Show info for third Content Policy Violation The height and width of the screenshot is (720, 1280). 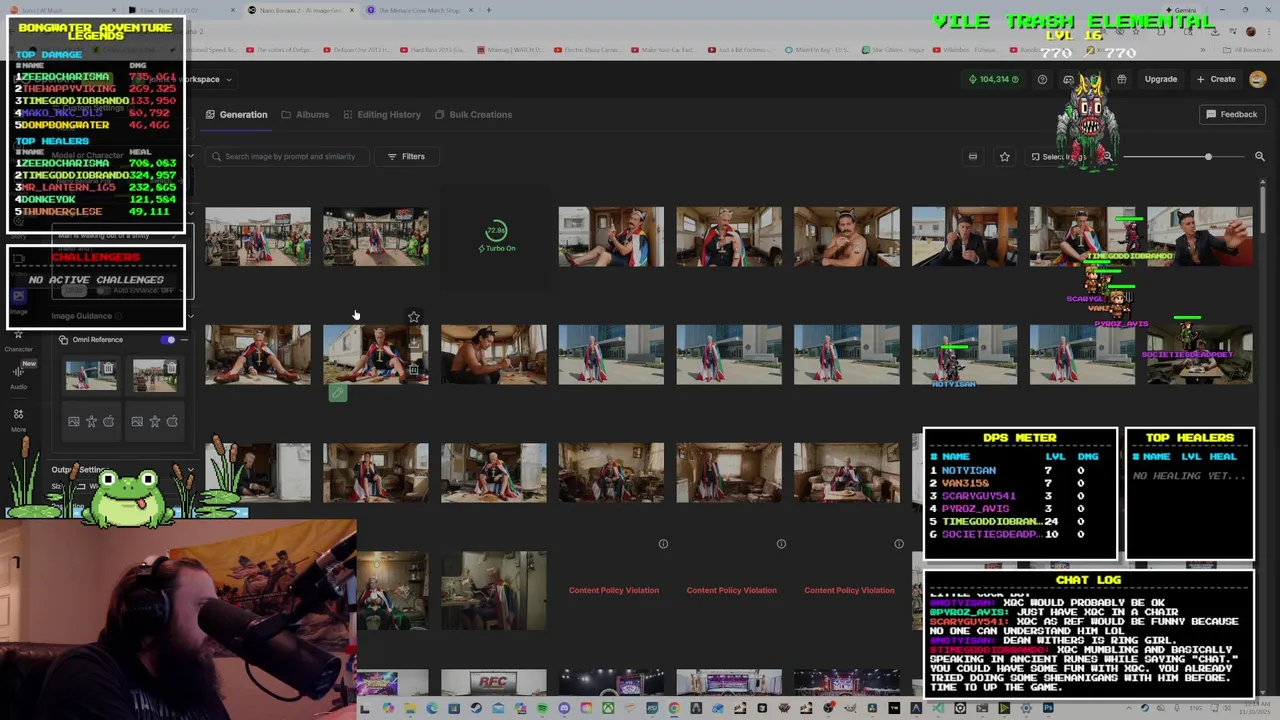tap(899, 544)
